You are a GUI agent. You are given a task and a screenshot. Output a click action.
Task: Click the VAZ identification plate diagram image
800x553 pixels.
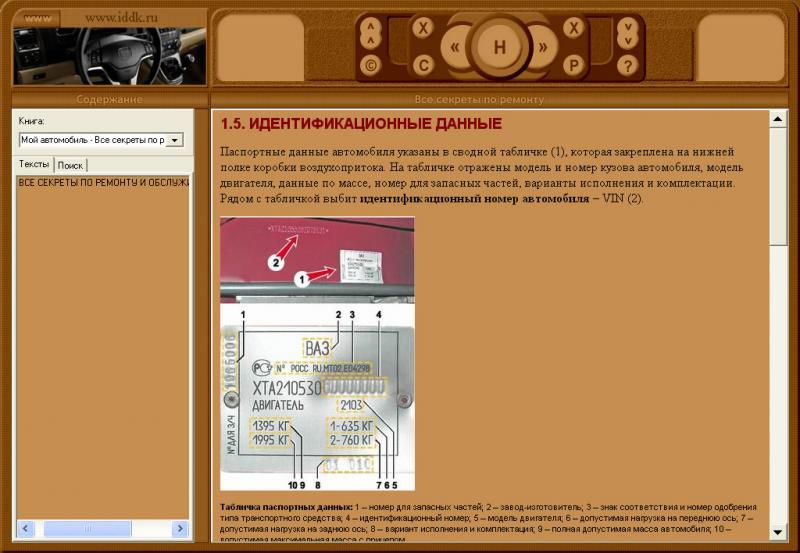tap(317, 353)
